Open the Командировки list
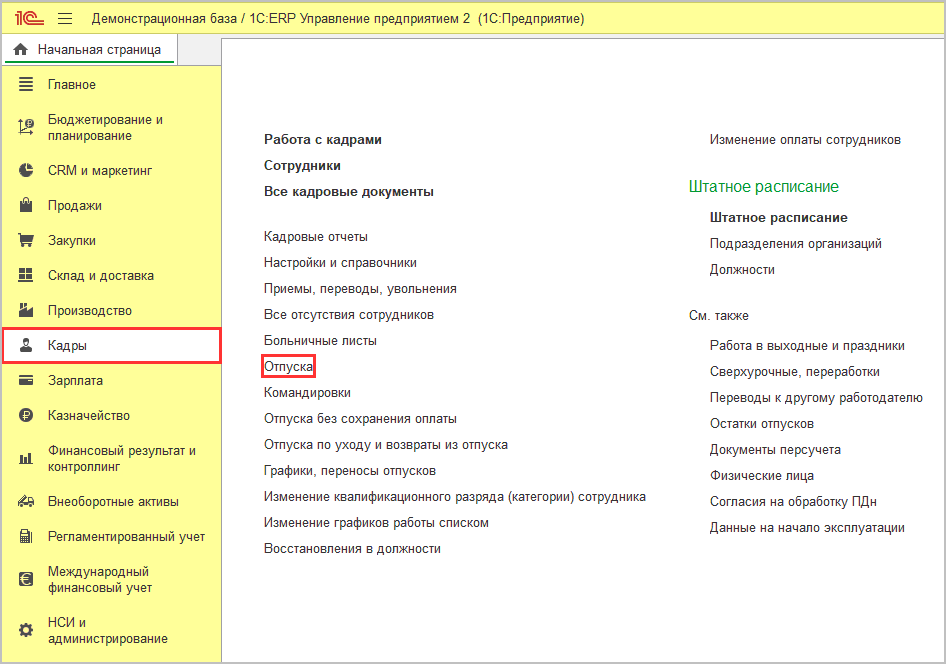The height and width of the screenshot is (664, 946). [307, 393]
